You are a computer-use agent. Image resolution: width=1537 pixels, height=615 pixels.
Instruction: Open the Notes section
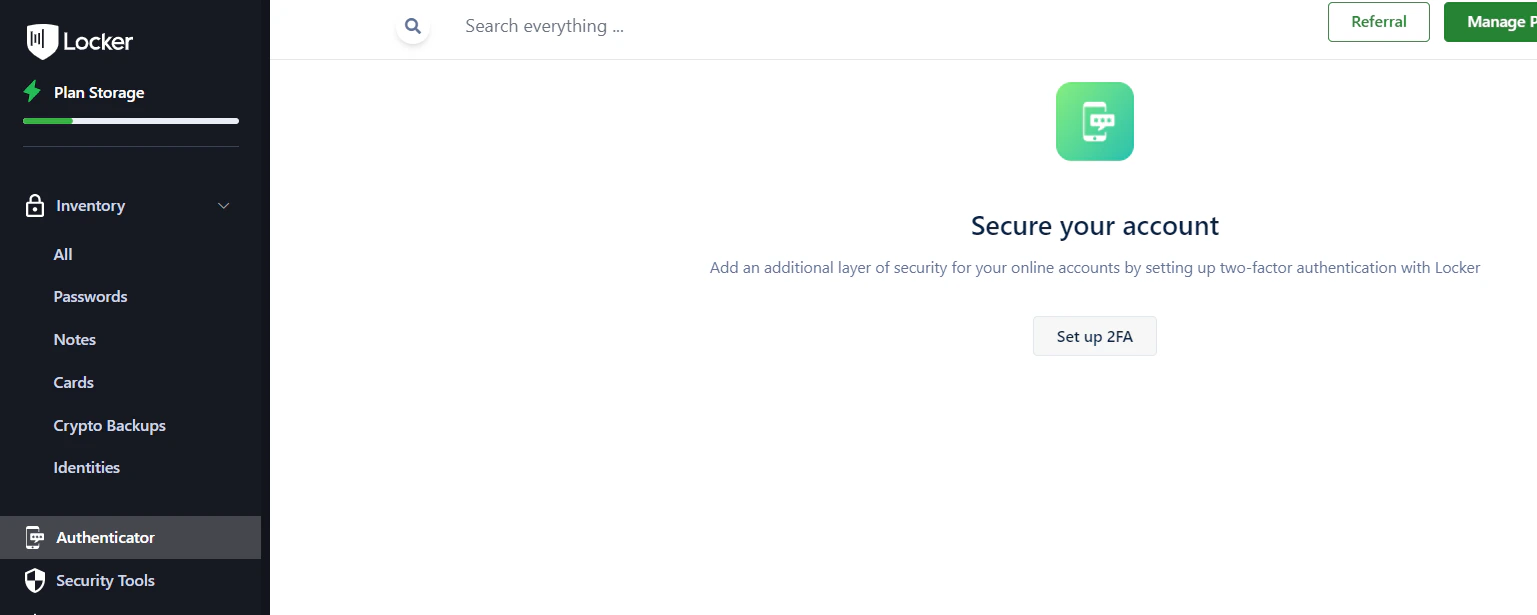click(x=74, y=339)
